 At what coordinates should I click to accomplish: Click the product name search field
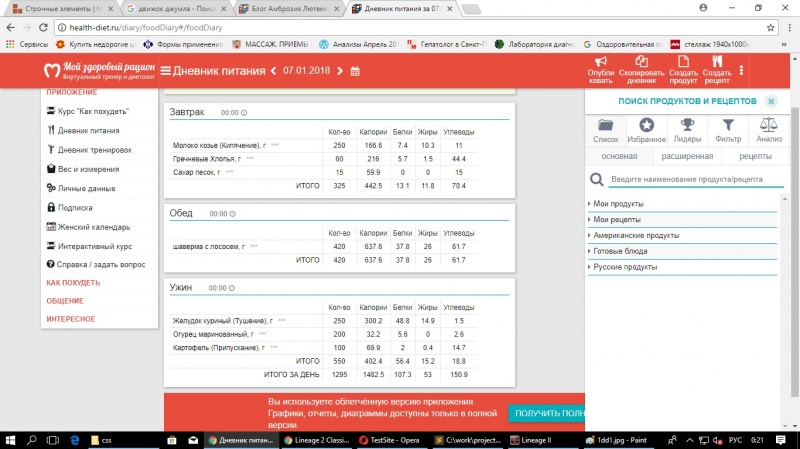tap(690, 179)
